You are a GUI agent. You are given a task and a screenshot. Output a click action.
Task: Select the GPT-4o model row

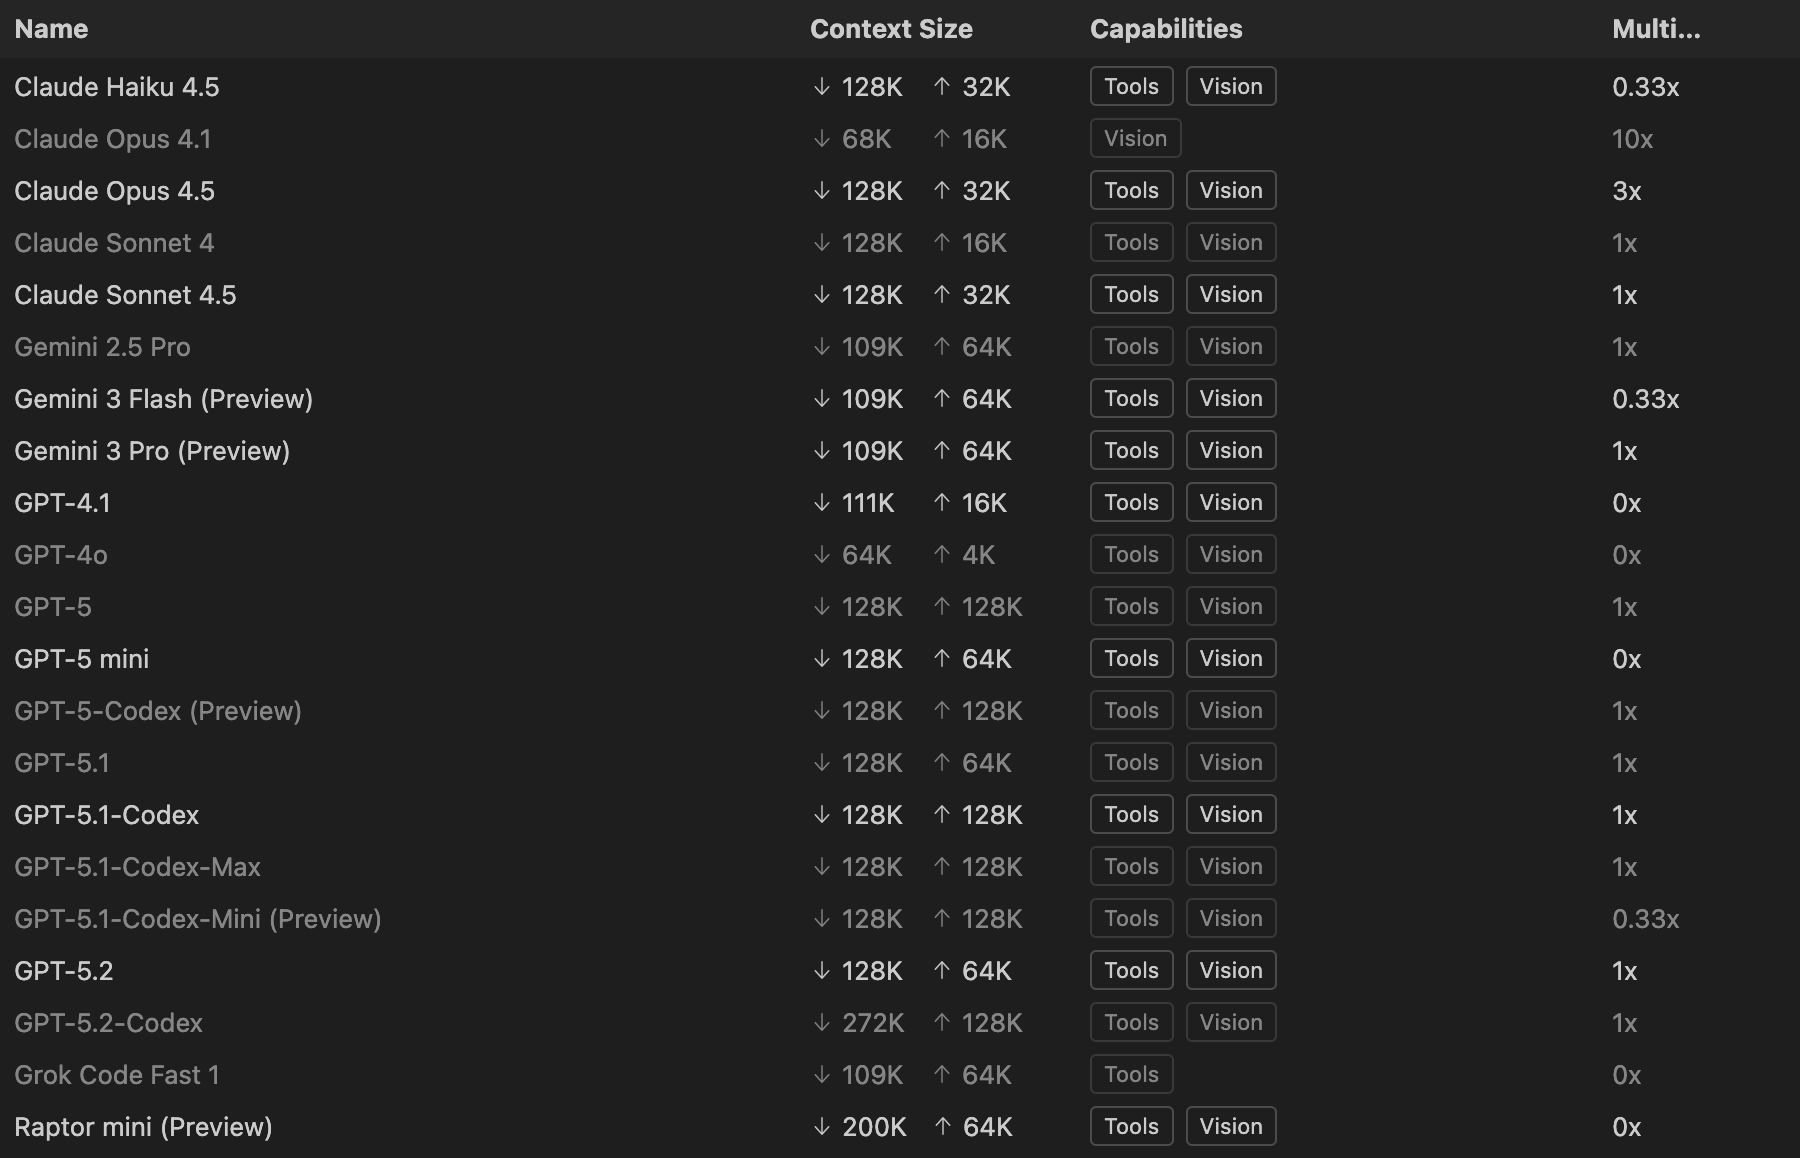[61, 555]
